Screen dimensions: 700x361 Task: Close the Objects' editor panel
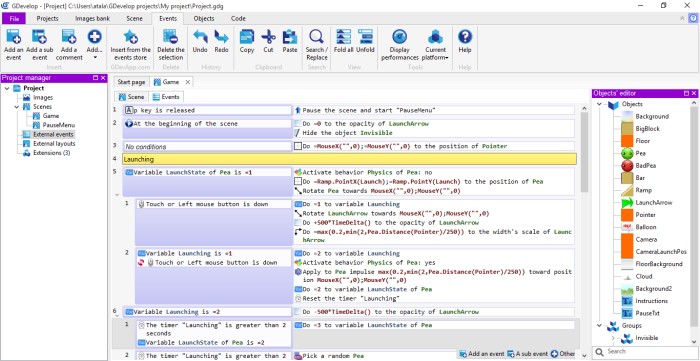pos(693,93)
